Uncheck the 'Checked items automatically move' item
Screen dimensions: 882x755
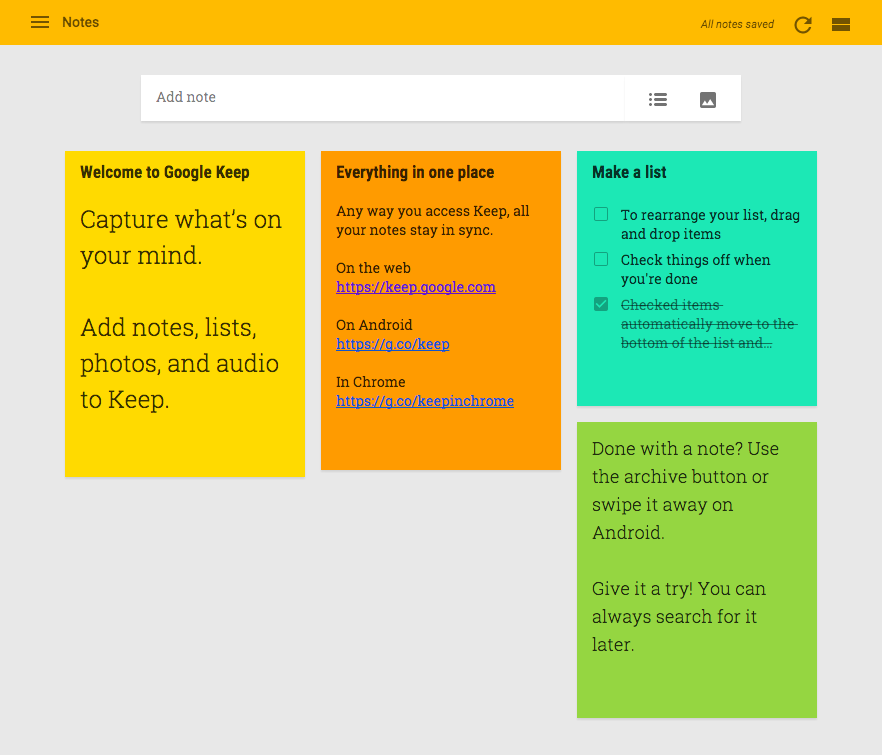[601, 304]
